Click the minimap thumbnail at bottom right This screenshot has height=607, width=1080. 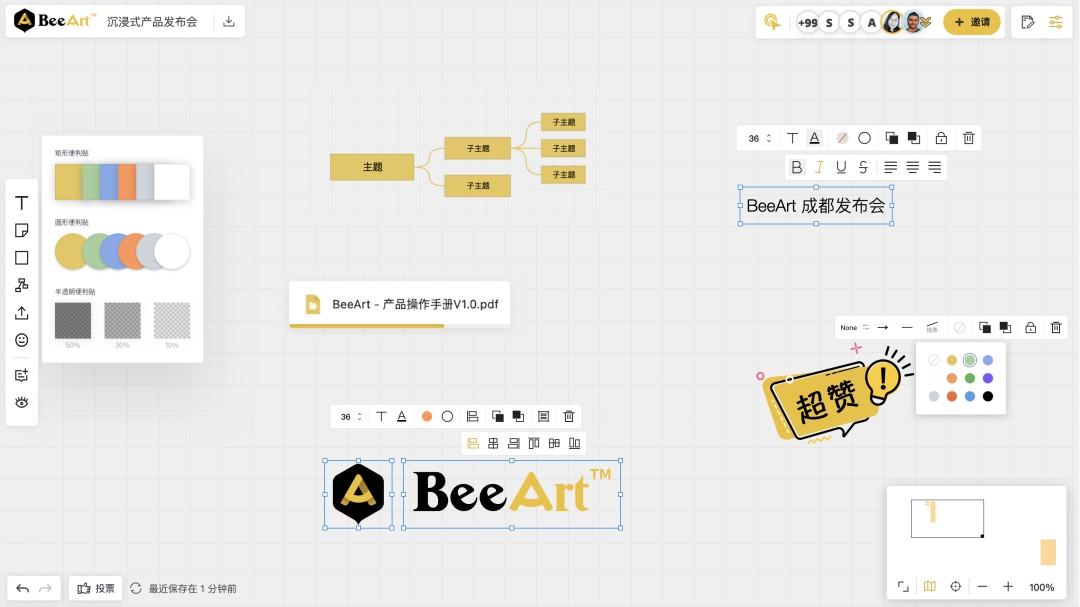[947, 518]
